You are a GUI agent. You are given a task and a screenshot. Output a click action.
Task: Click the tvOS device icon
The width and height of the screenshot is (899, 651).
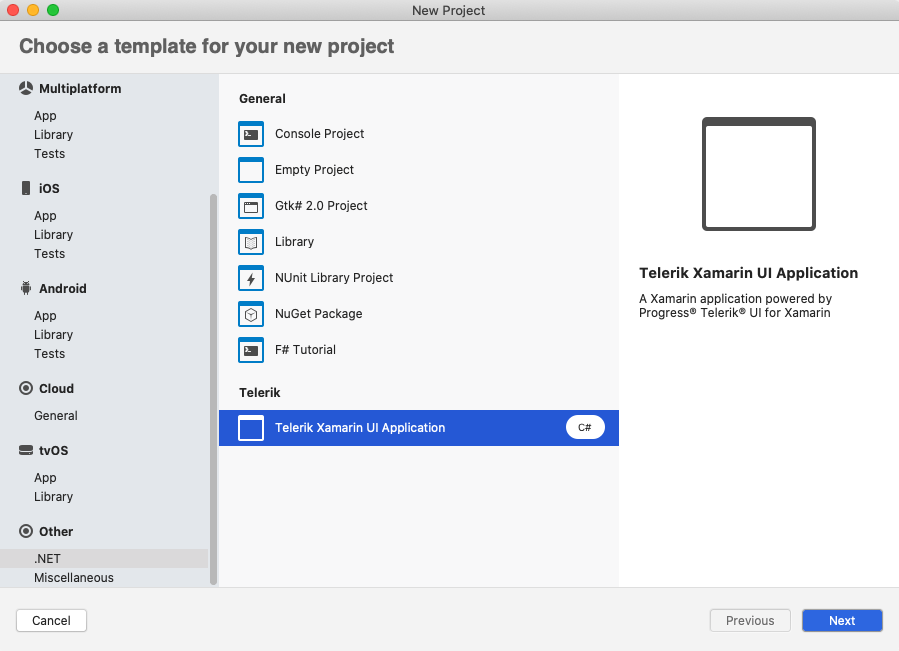26,450
